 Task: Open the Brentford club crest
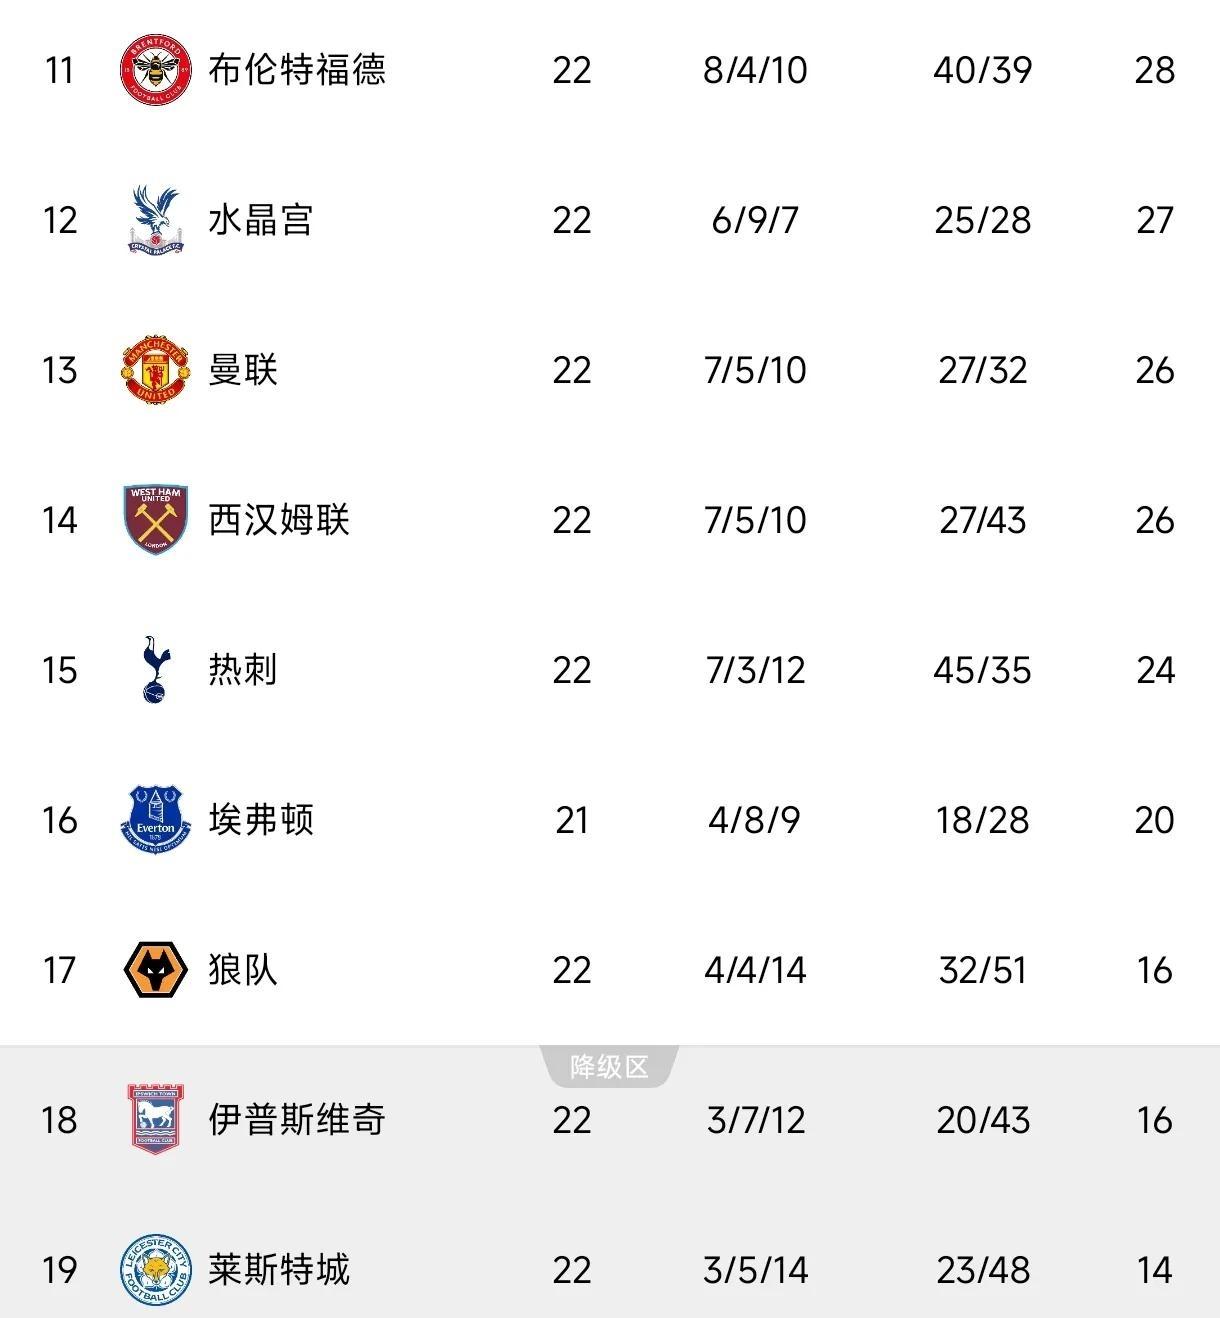[x=155, y=70]
